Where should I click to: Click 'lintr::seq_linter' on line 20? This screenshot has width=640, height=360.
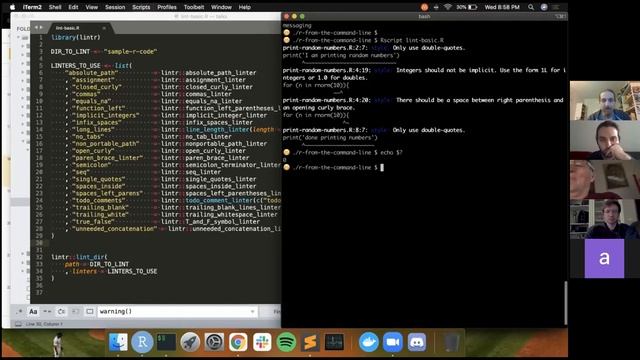pyautogui.click(x=191, y=172)
